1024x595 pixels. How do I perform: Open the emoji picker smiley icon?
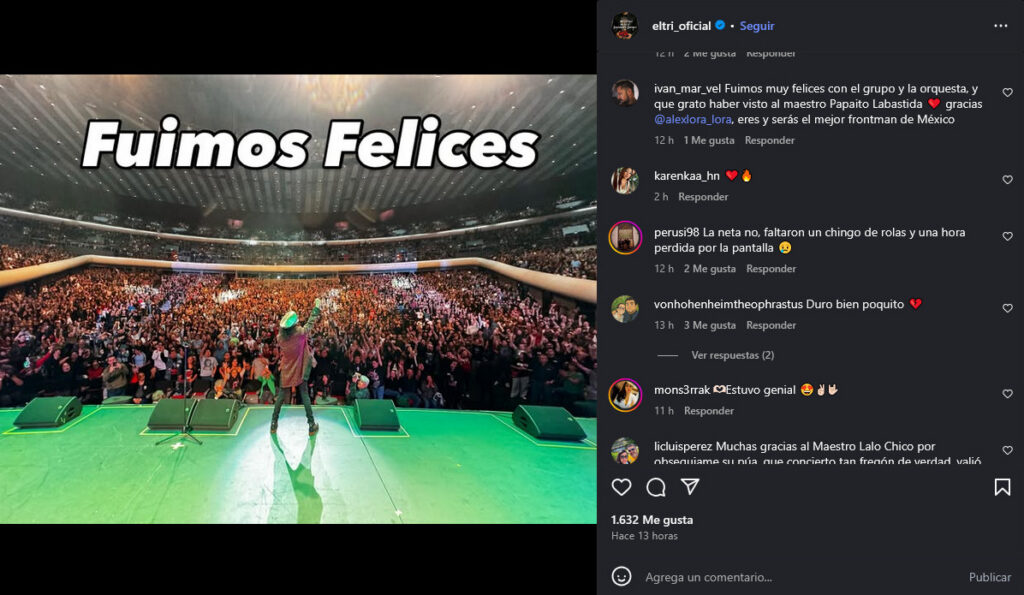(621, 577)
